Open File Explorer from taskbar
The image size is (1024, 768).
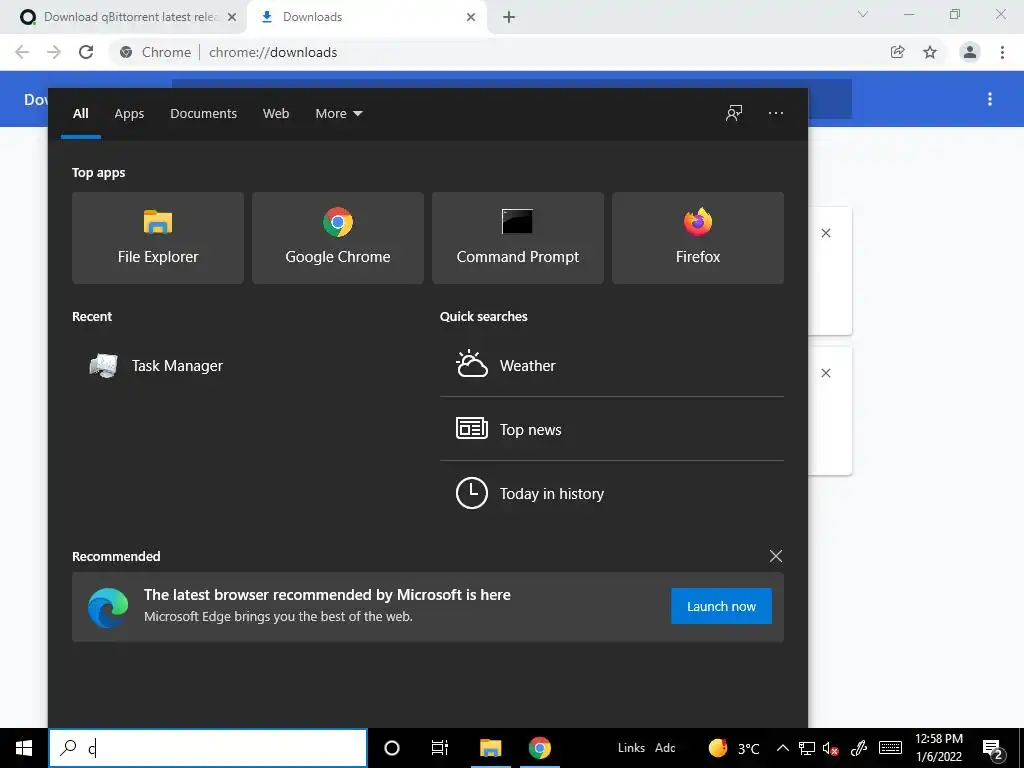click(490, 748)
